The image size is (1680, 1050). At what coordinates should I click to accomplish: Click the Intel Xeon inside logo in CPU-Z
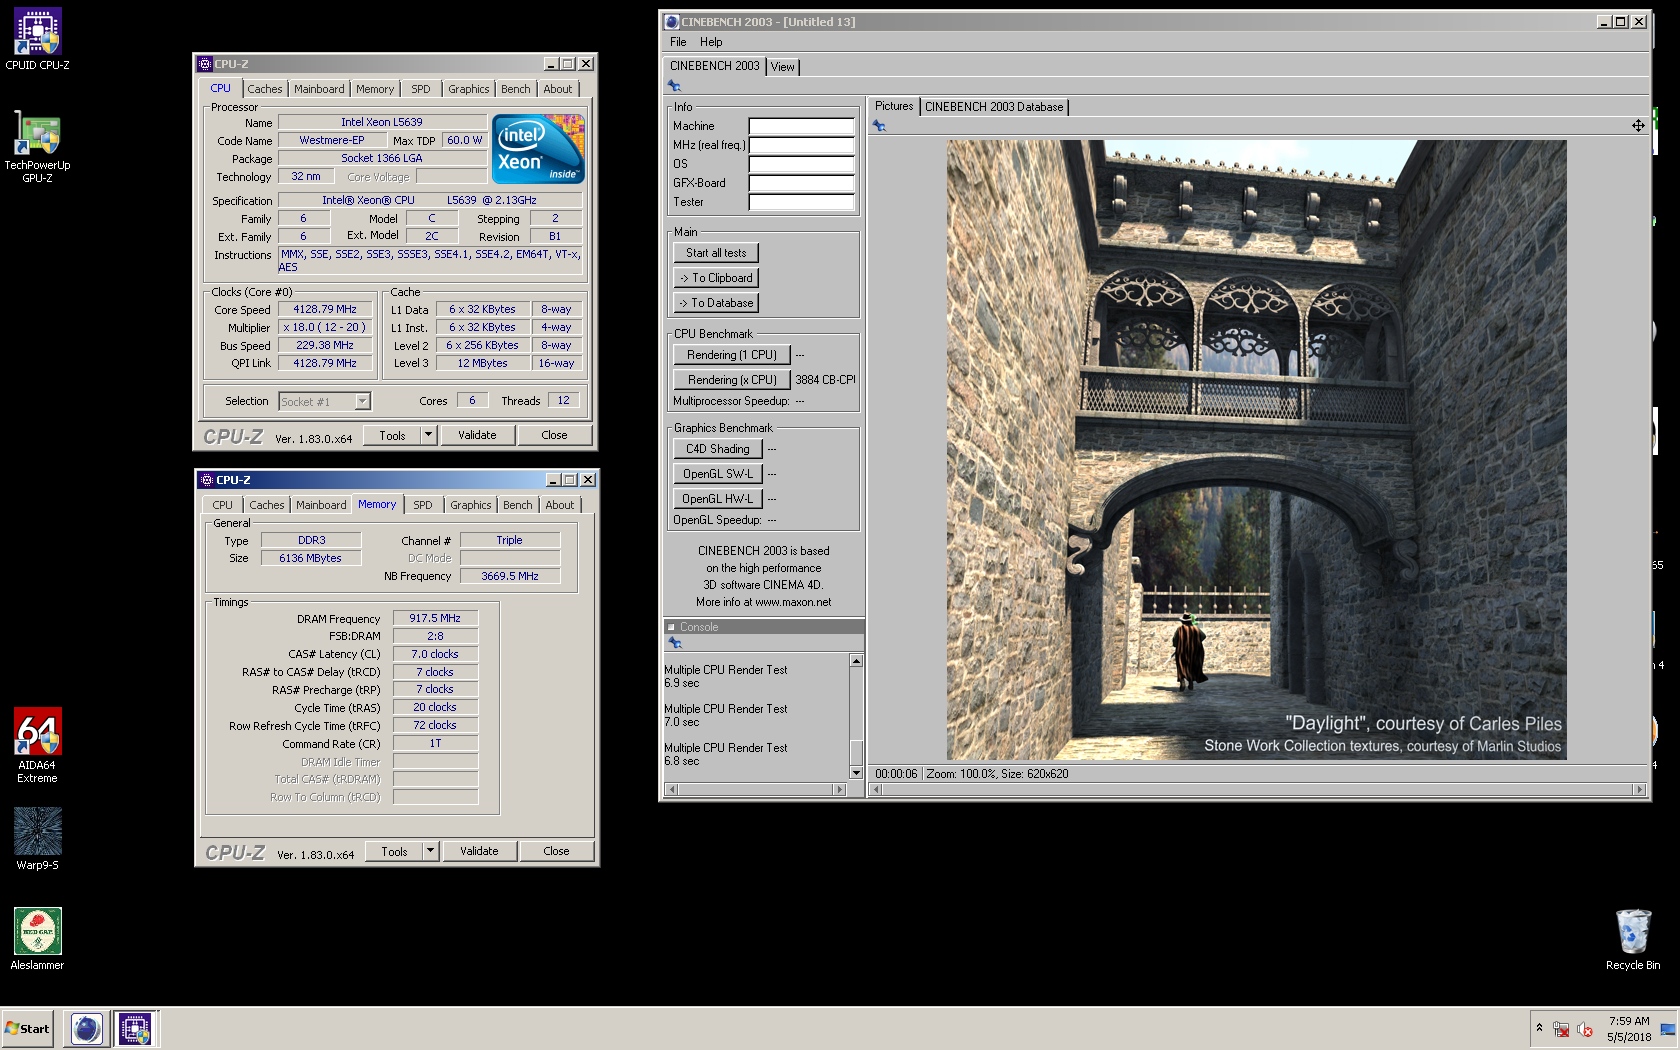click(539, 148)
